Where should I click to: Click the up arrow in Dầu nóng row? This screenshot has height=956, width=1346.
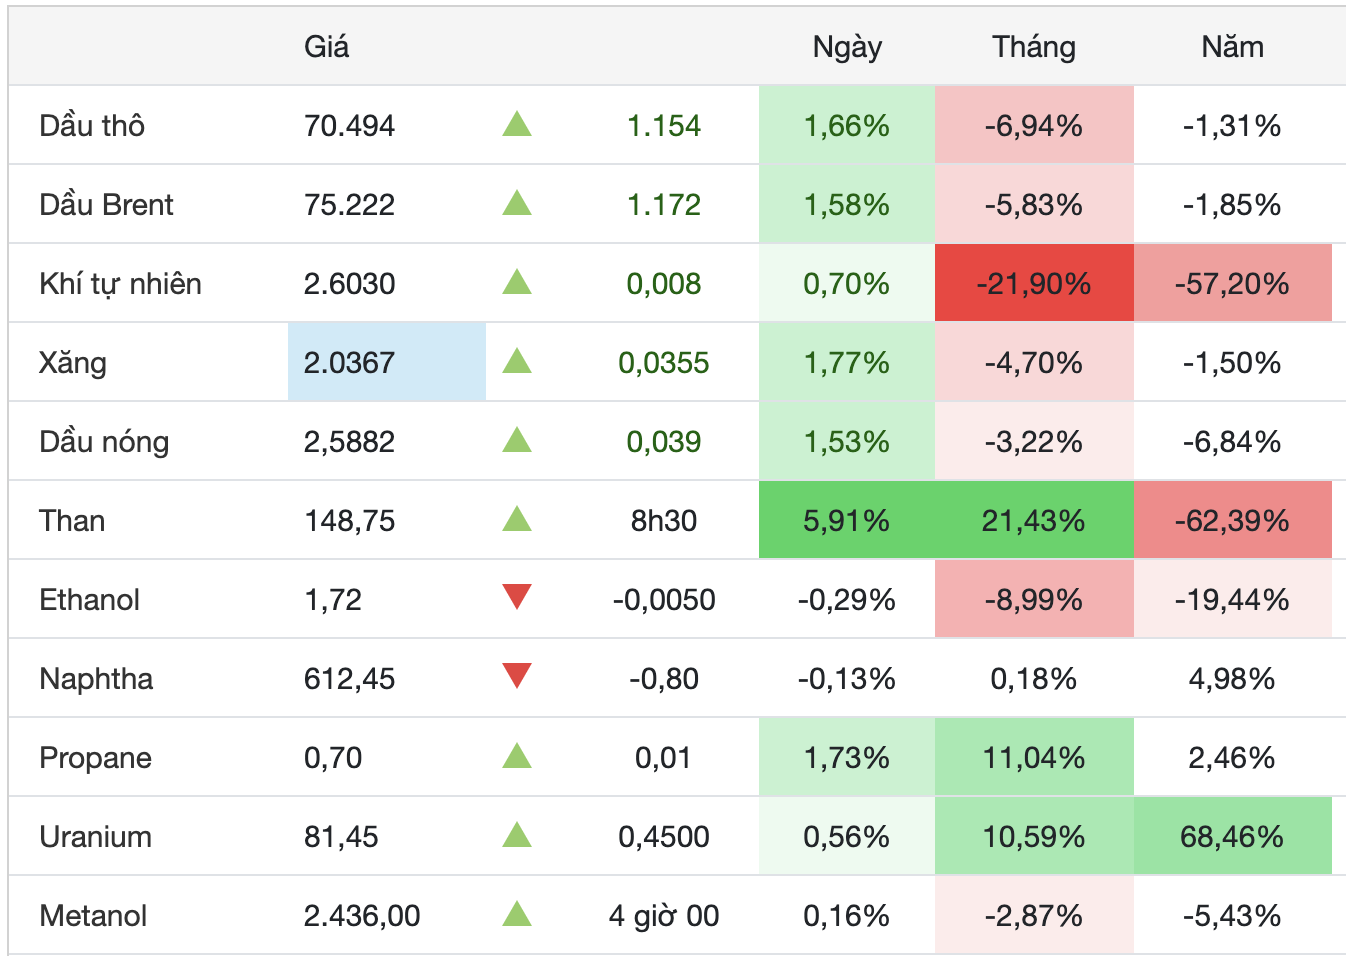(517, 440)
